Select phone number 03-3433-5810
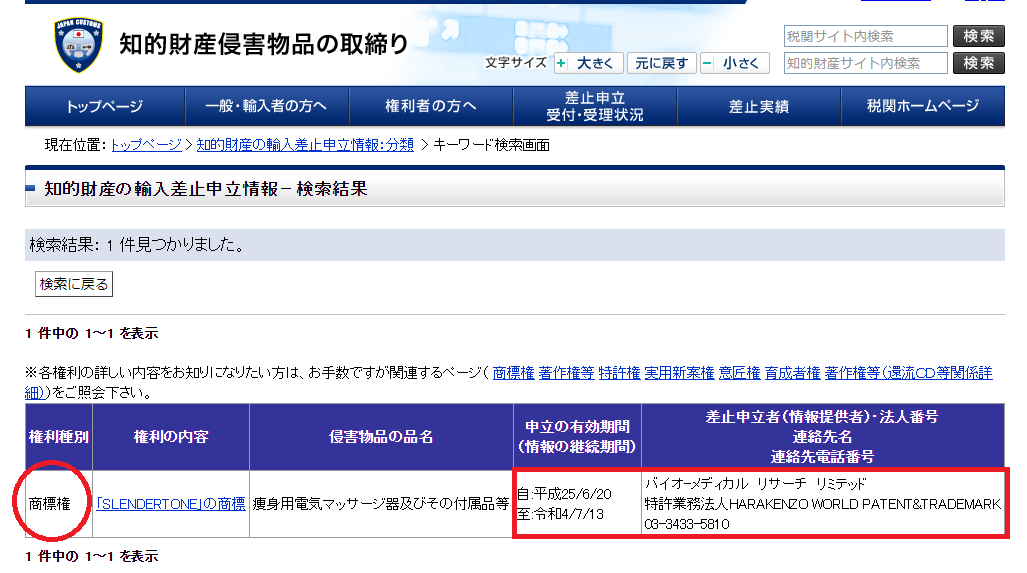Viewport: 1027px width, 573px height. [x=686, y=524]
